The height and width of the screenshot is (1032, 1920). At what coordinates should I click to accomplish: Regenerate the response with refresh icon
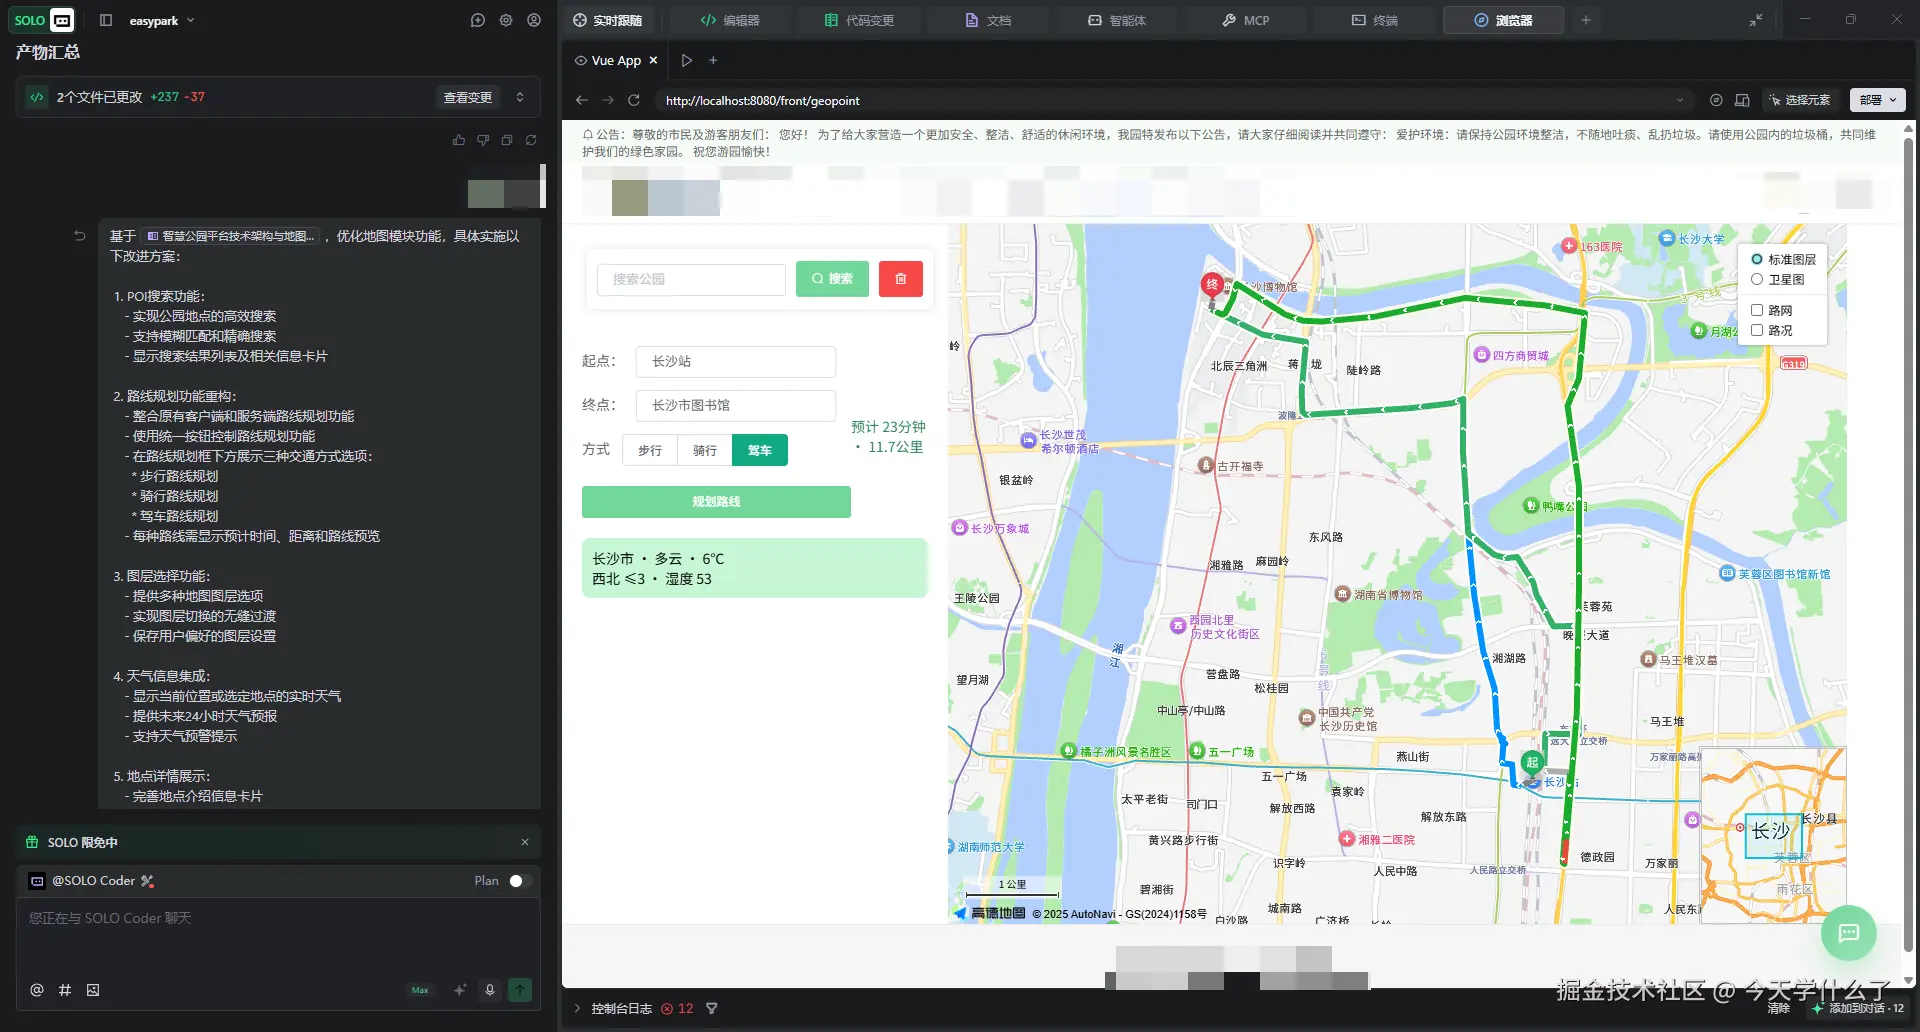531,140
